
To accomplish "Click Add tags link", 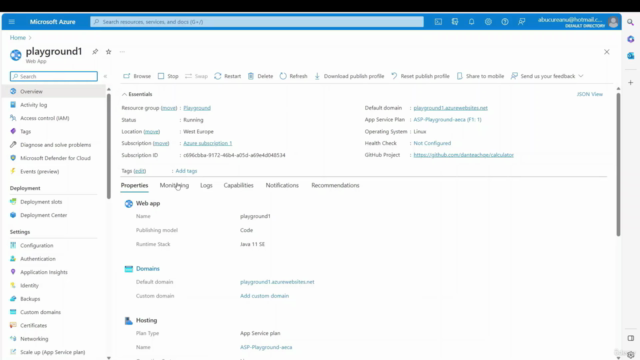I will pos(186,171).
